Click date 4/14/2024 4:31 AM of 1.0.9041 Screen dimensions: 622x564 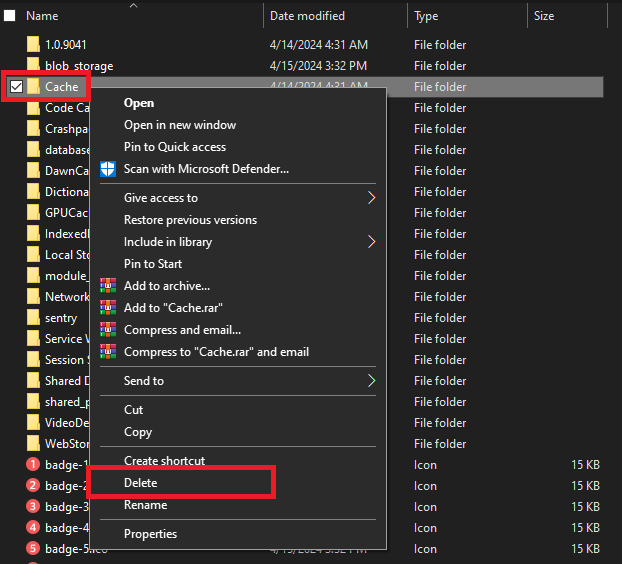pos(319,45)
